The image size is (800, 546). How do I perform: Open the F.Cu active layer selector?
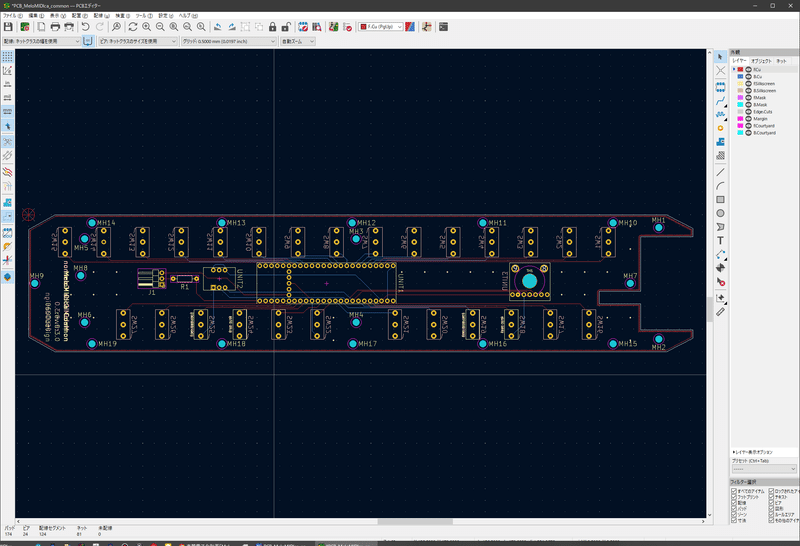pyautogui.click(x=381, y=27)
